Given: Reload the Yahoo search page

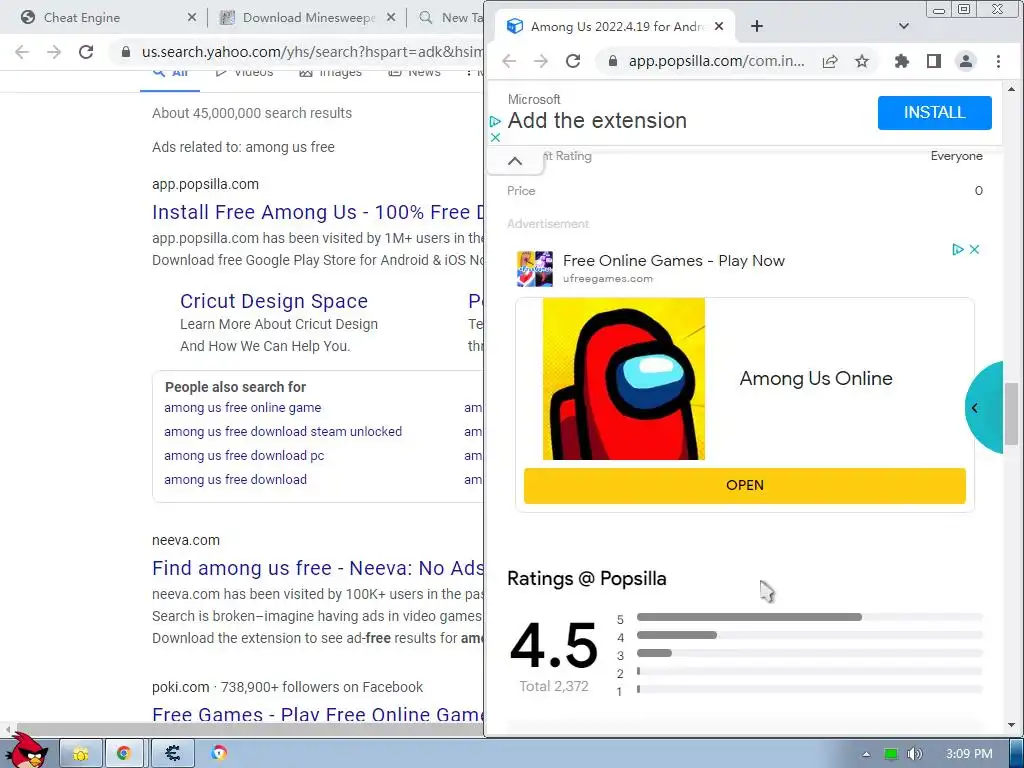Looking at the screenshot, I should pyautogui.click(x=86, y=52).
